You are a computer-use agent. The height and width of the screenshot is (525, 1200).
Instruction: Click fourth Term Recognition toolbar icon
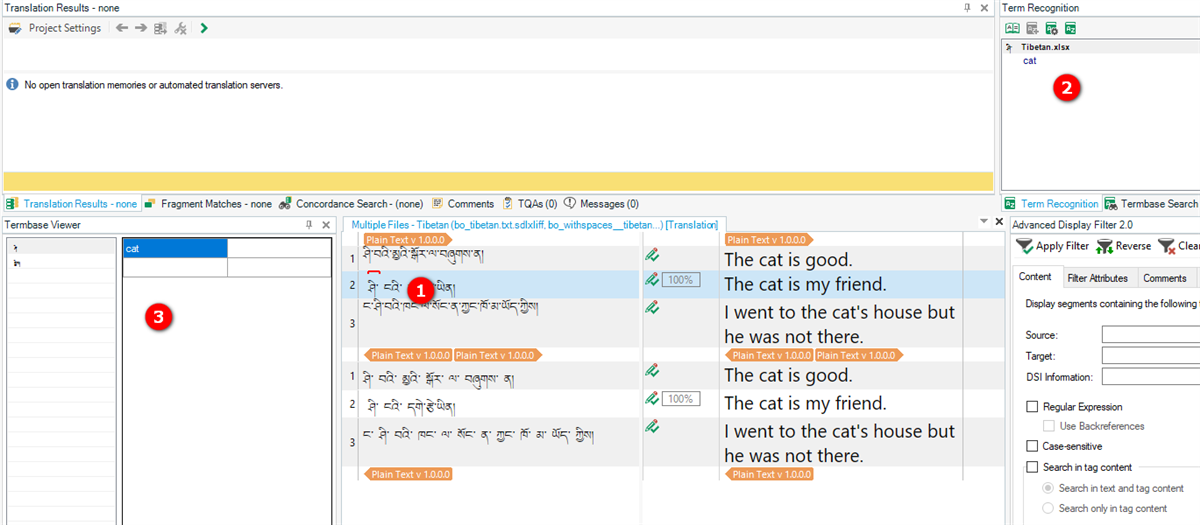(x=1070, y=28)
